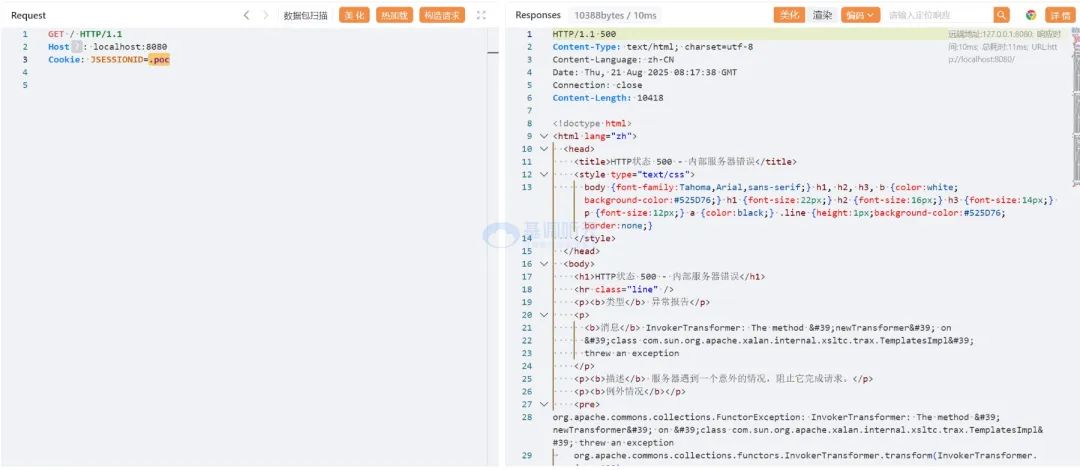Click the 数据包扫描 packet scan option
Viewport: 1080px width, 470px height.
(306, 15)
